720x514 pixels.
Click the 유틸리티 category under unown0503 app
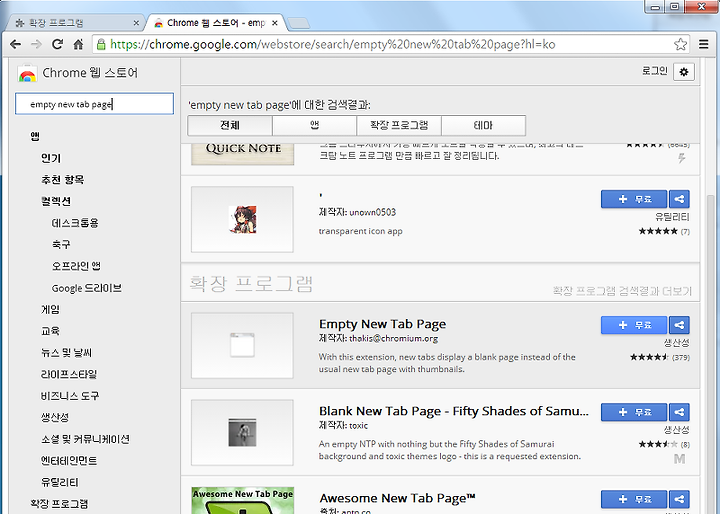(672, 217)
